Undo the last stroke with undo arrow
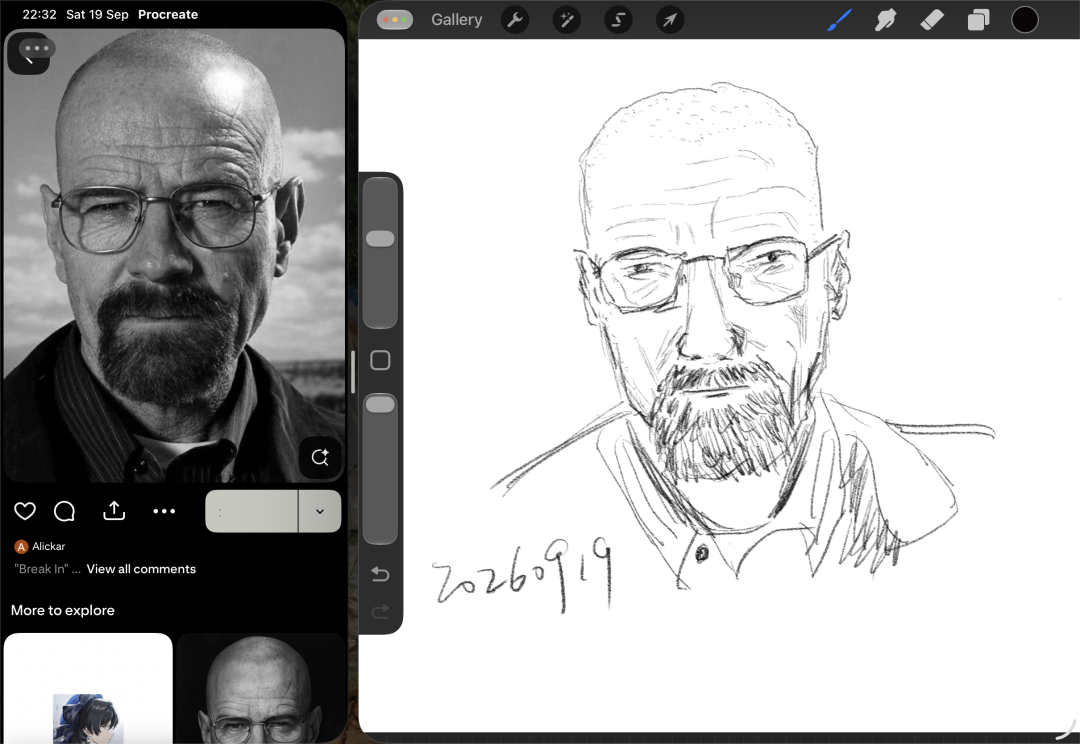 (x=380, y=573)
